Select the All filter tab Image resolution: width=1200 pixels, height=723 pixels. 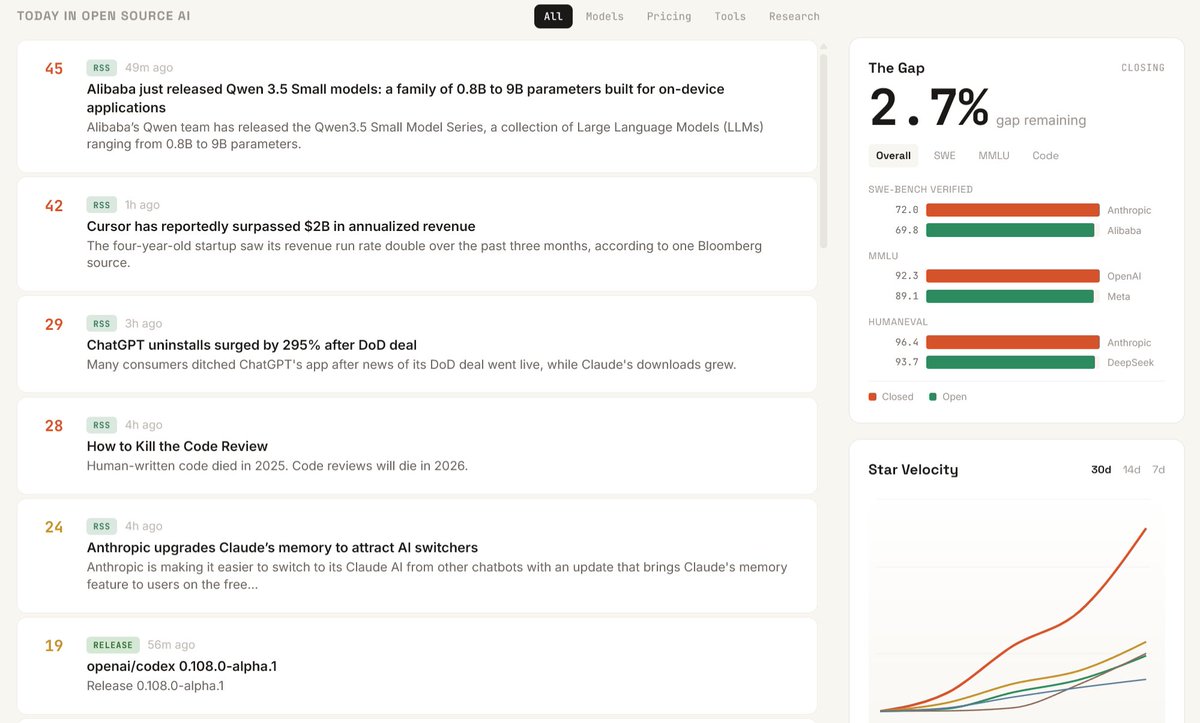coord(553,16)
